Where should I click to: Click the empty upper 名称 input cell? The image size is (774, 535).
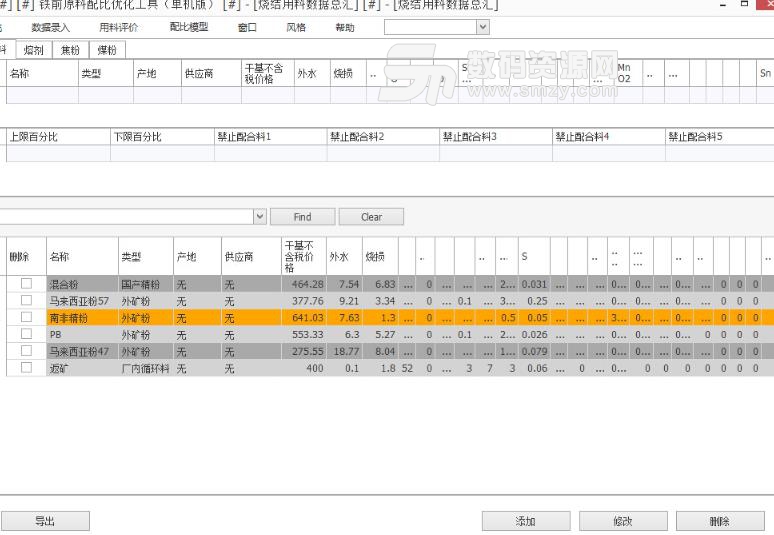pyautogui.click(x=42, y=95)
